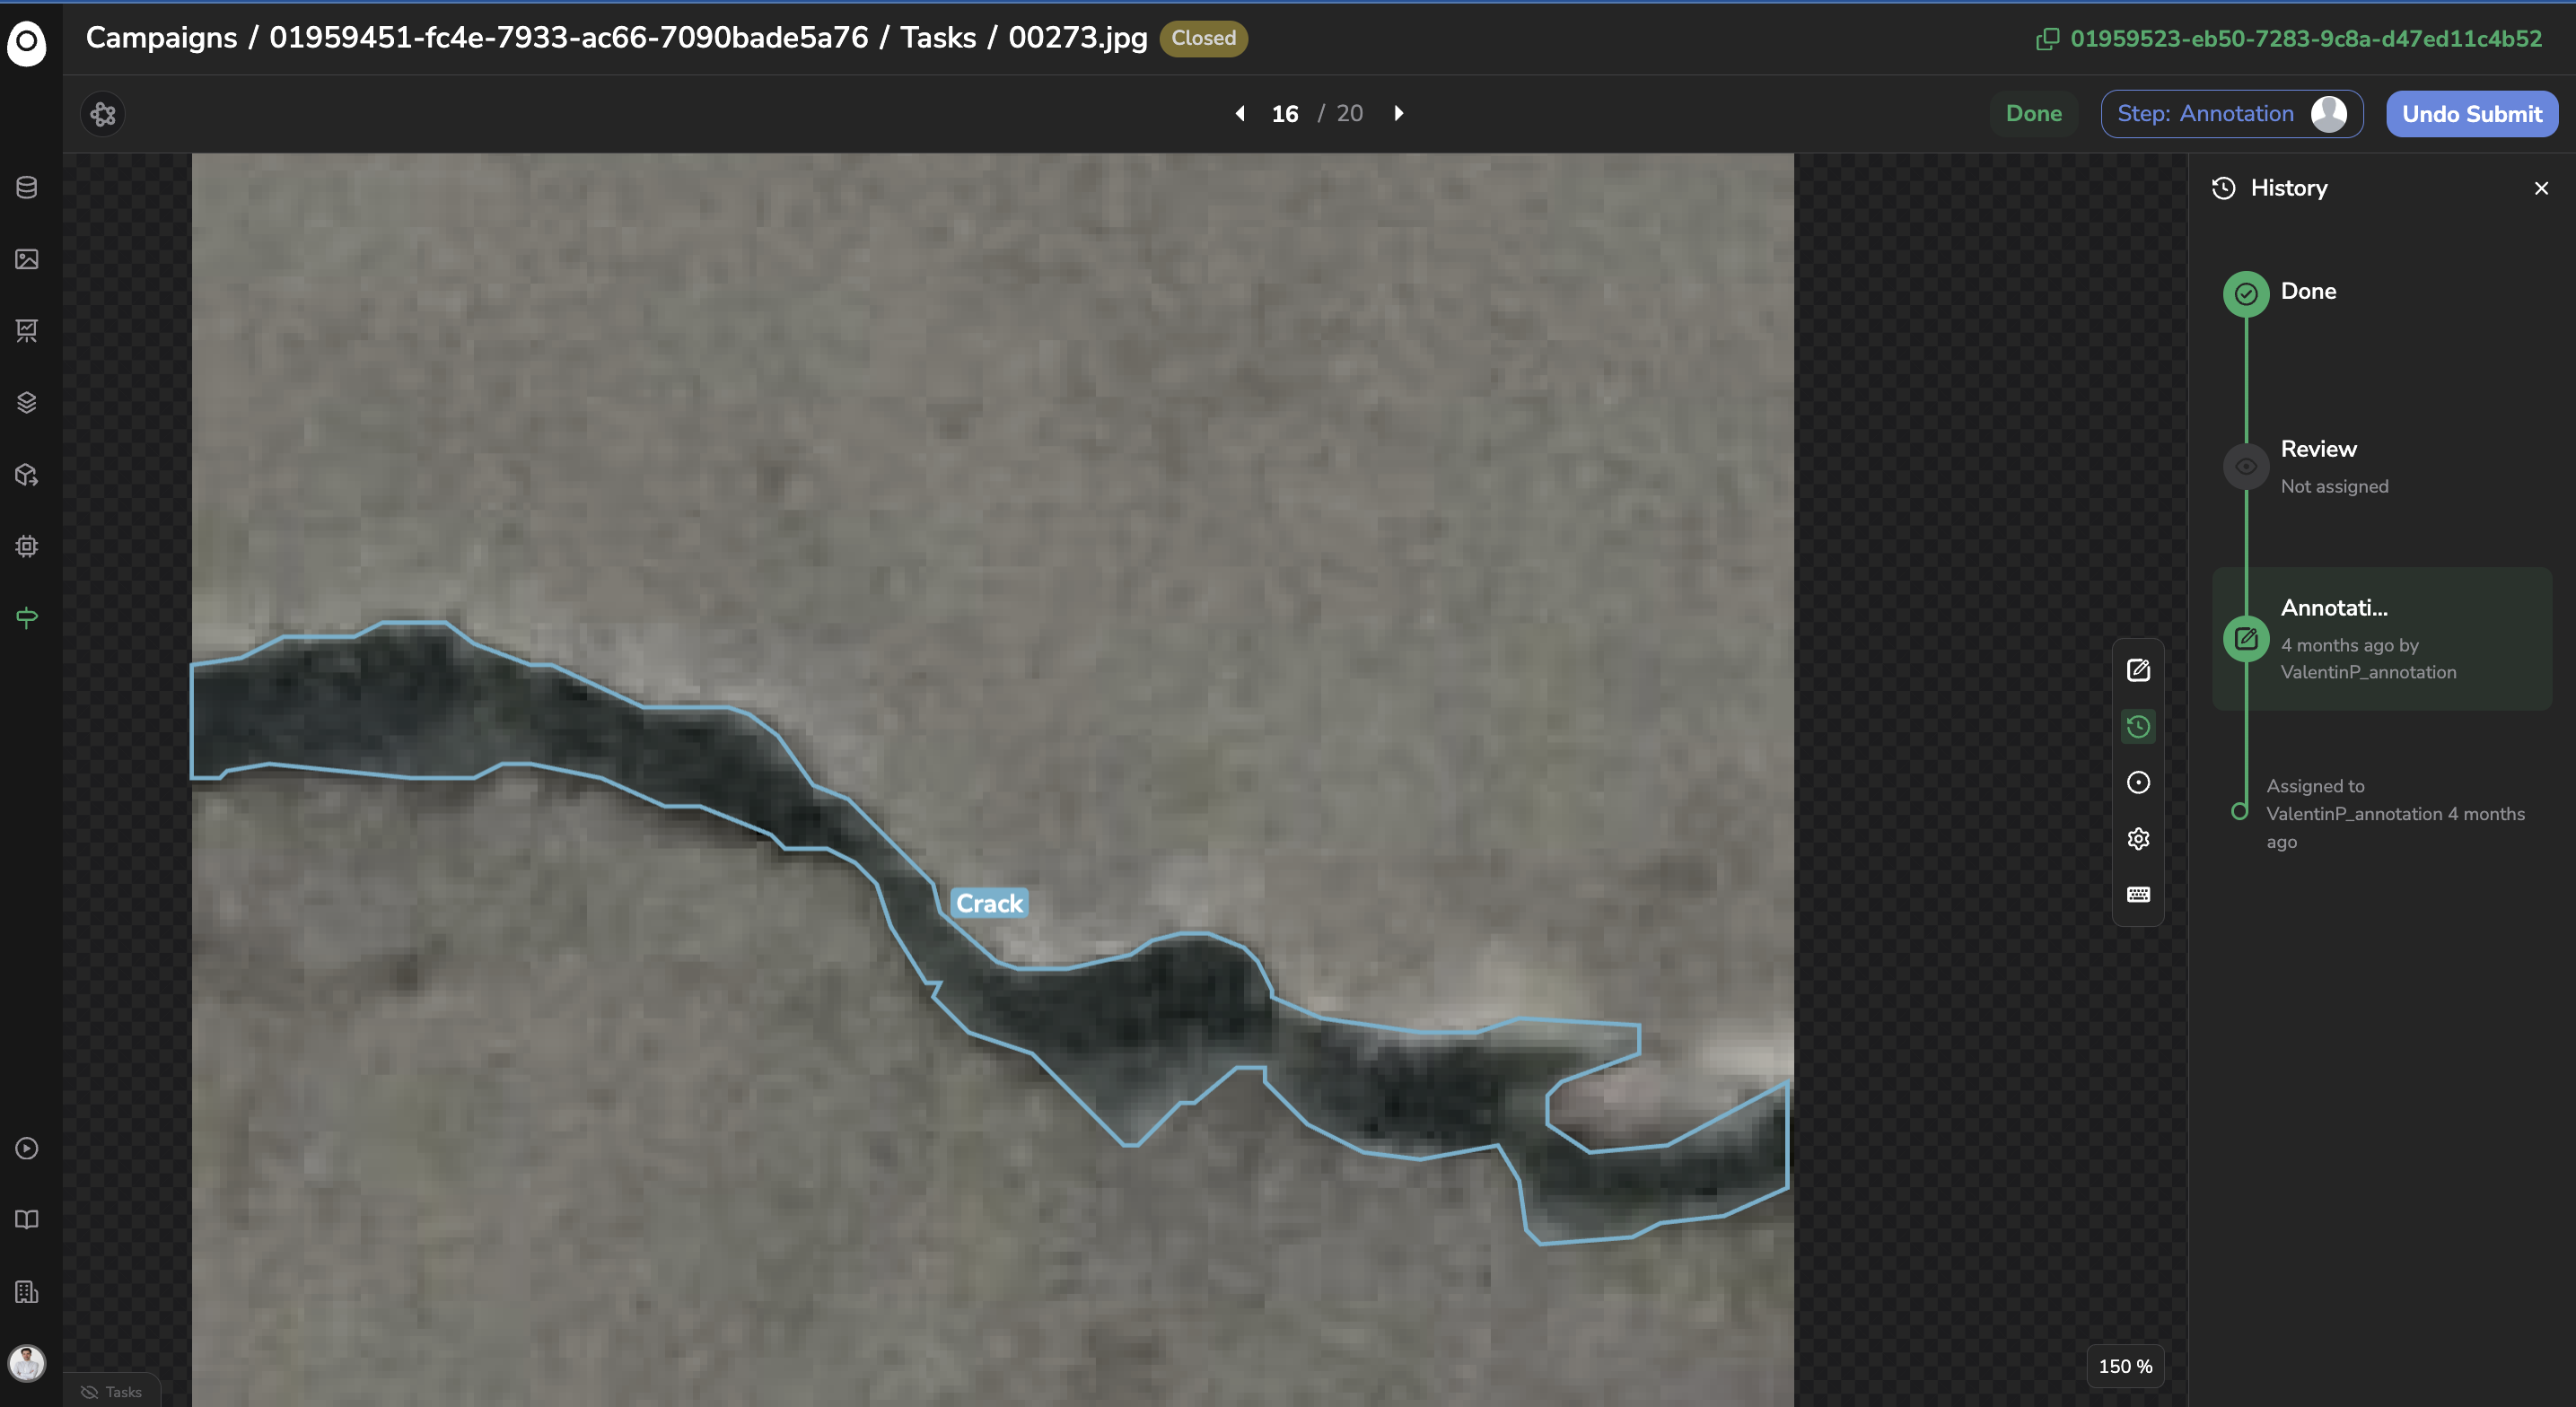Image resolution: width=2576 pixels, height=1407 pixels.
Task: Open the organization building icon in the sidebar
Action: (x=27, y=1291)
